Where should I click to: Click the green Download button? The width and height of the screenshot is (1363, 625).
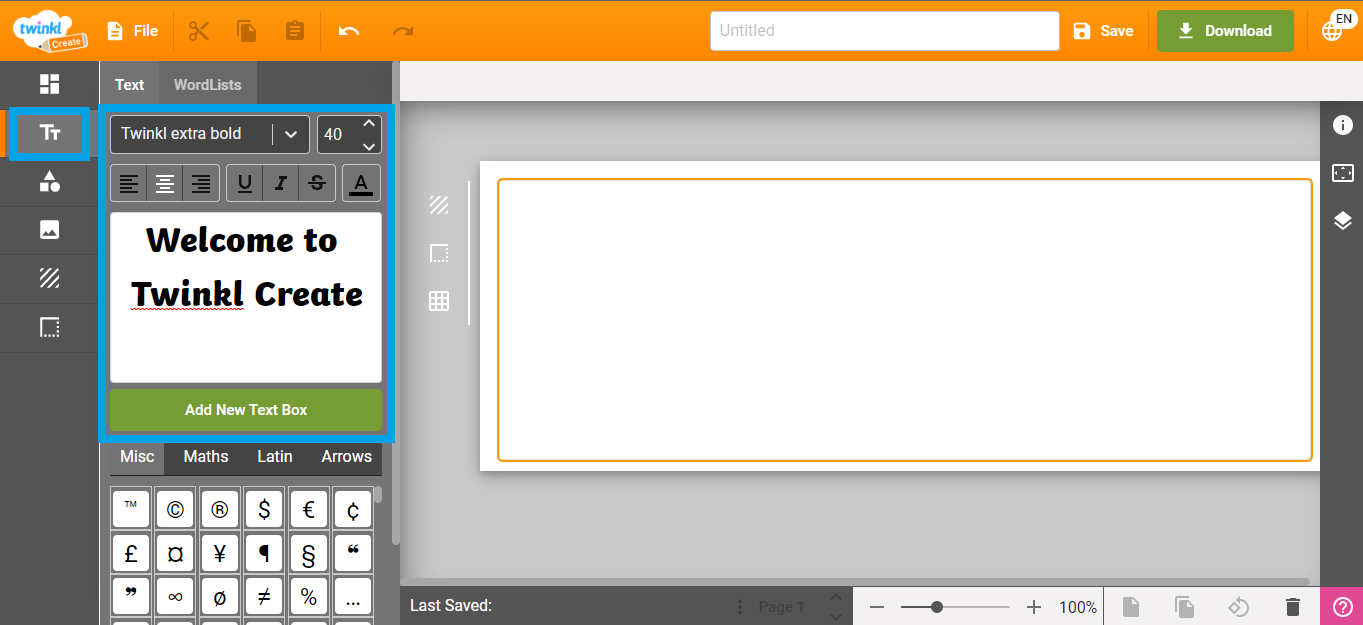coord(1225,31)
